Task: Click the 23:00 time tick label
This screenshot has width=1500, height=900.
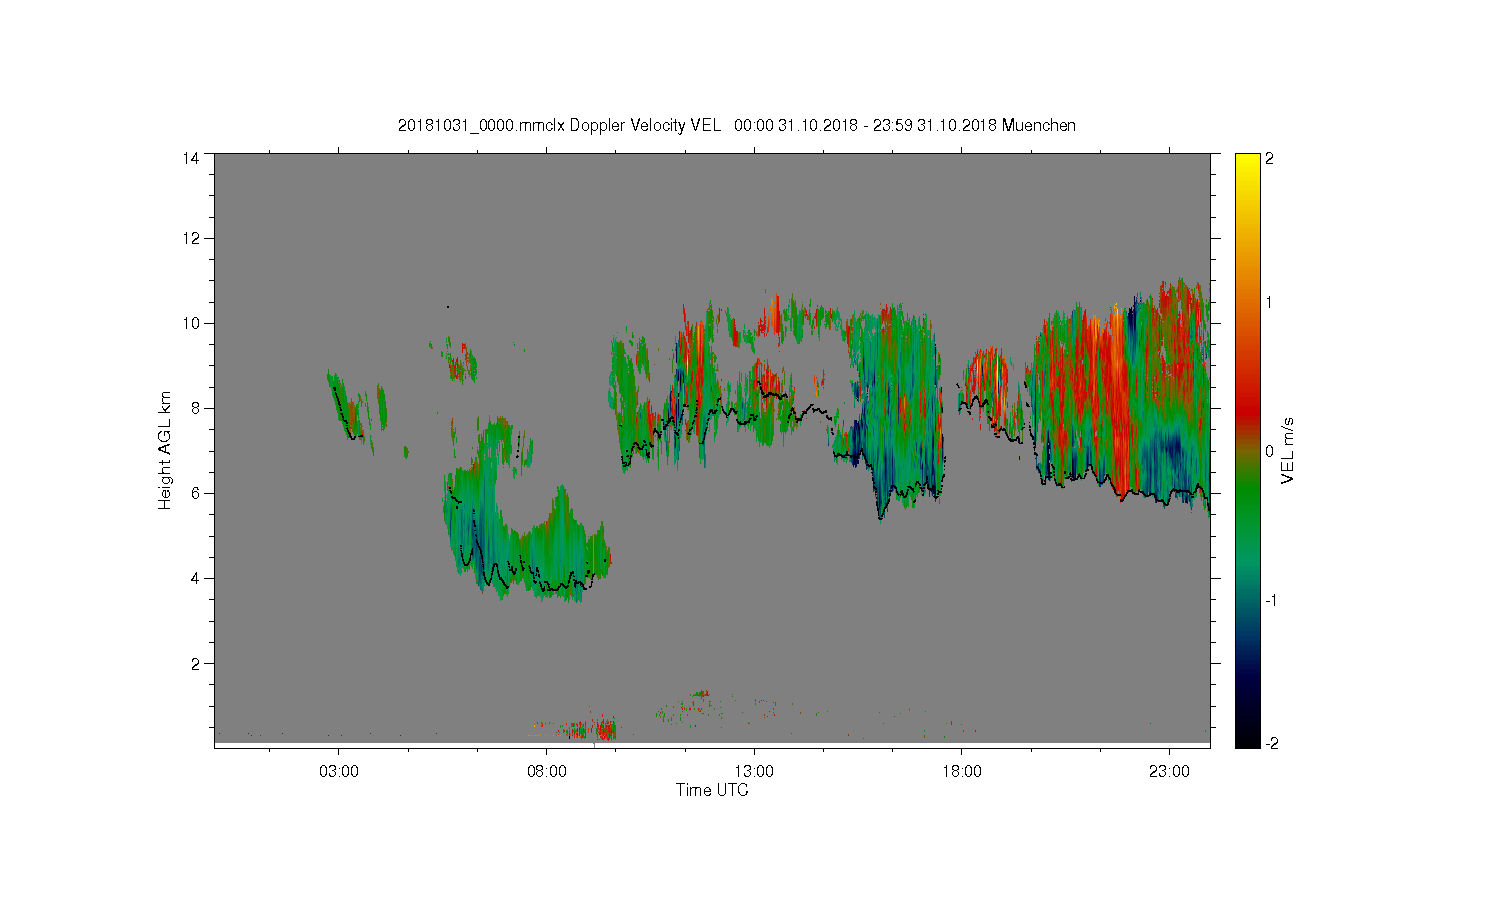Action: click(1170, 772)
